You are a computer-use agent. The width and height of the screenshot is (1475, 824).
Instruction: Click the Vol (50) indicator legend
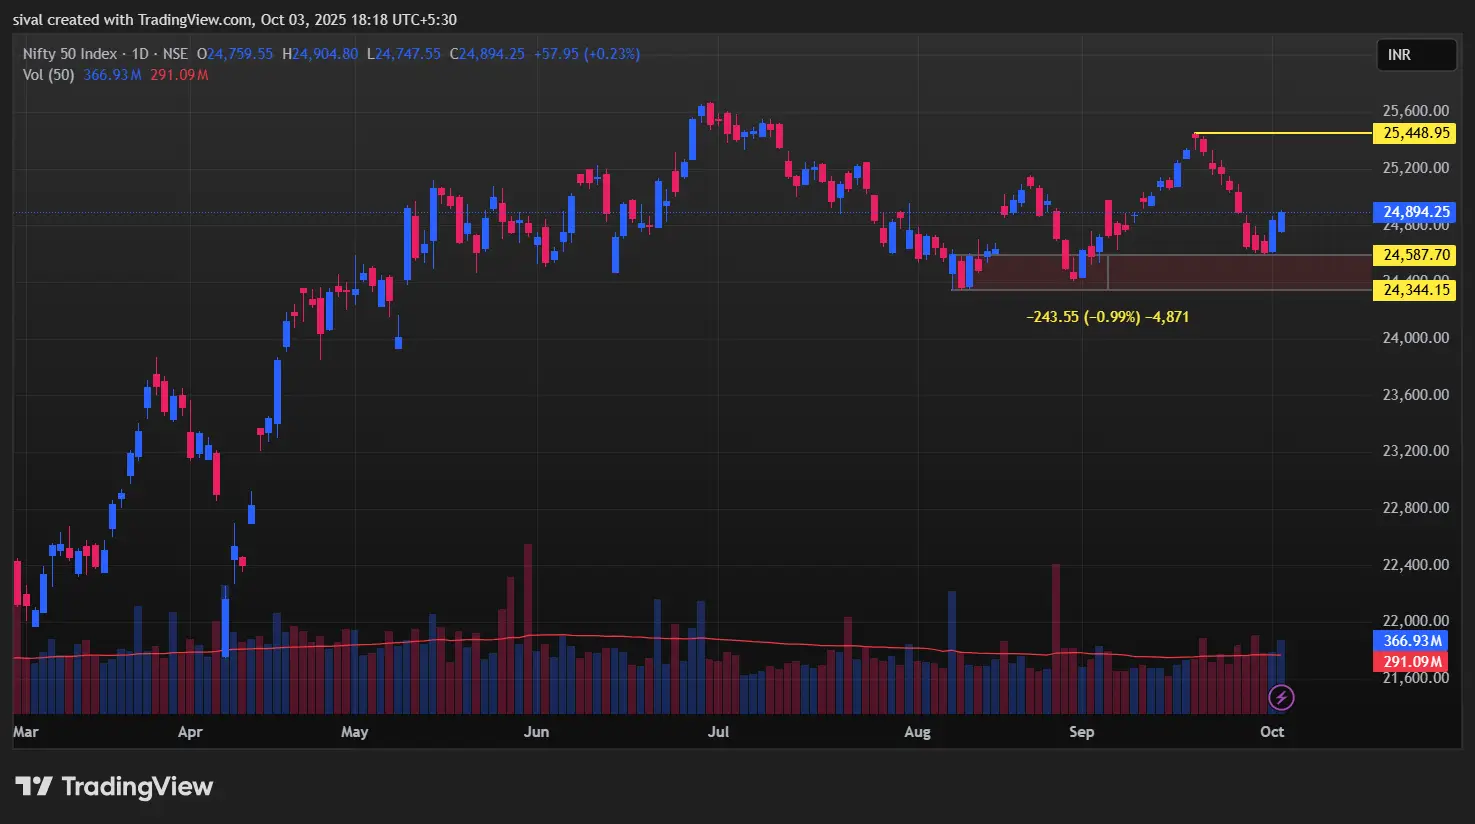click(x=48, y=75)
